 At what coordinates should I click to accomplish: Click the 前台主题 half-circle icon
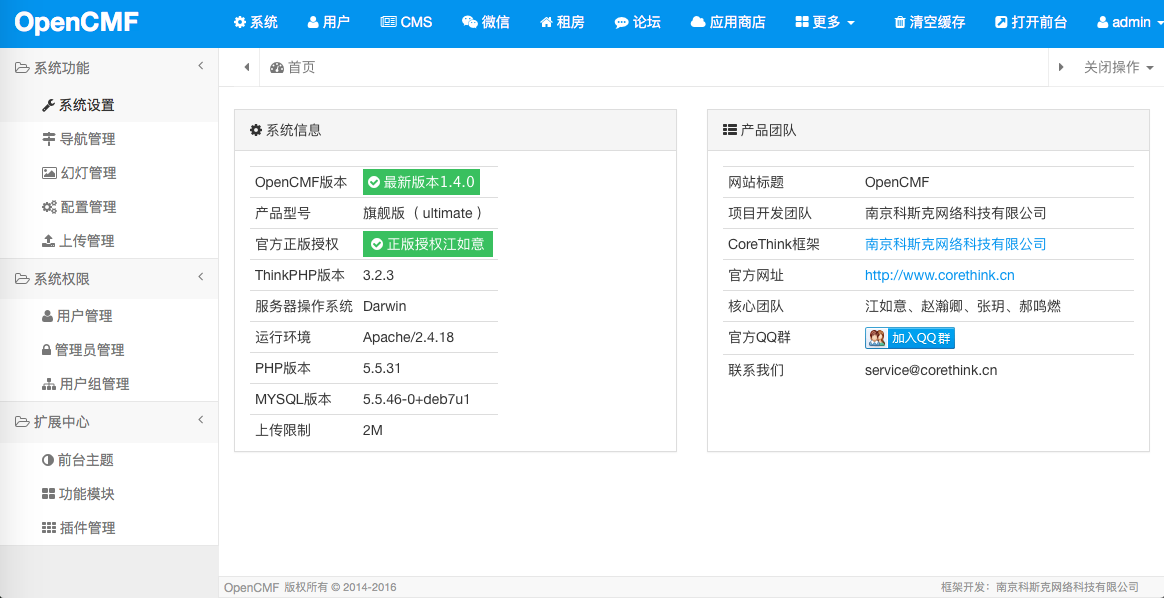pyautogui.click(x=48, y=461)
